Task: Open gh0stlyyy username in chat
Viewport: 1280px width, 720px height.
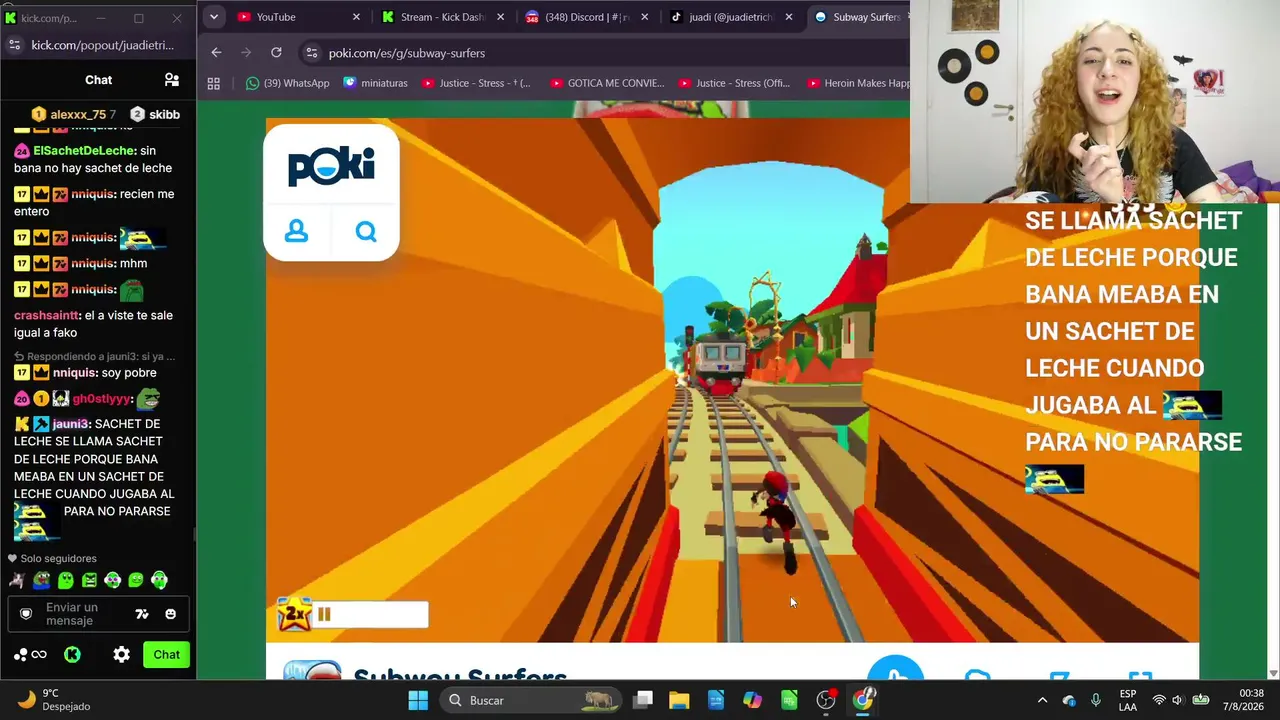Action: [102, 399]
